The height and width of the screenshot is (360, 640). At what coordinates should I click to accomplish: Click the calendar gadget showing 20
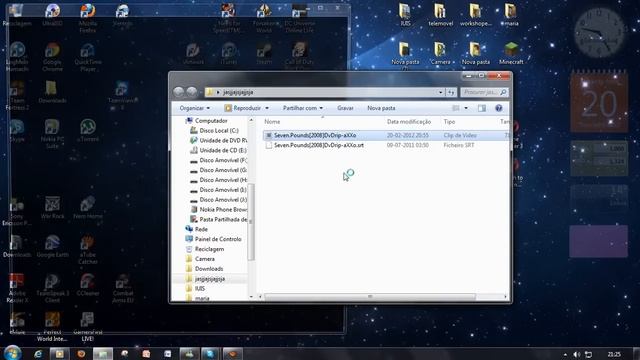tap(599, 101)
